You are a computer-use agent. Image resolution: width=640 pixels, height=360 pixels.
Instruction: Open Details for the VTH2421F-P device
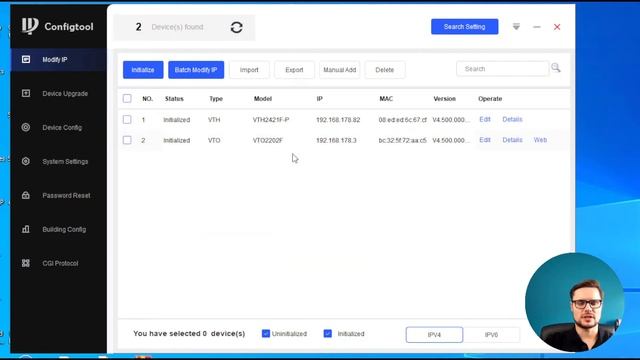pos(512,119)
